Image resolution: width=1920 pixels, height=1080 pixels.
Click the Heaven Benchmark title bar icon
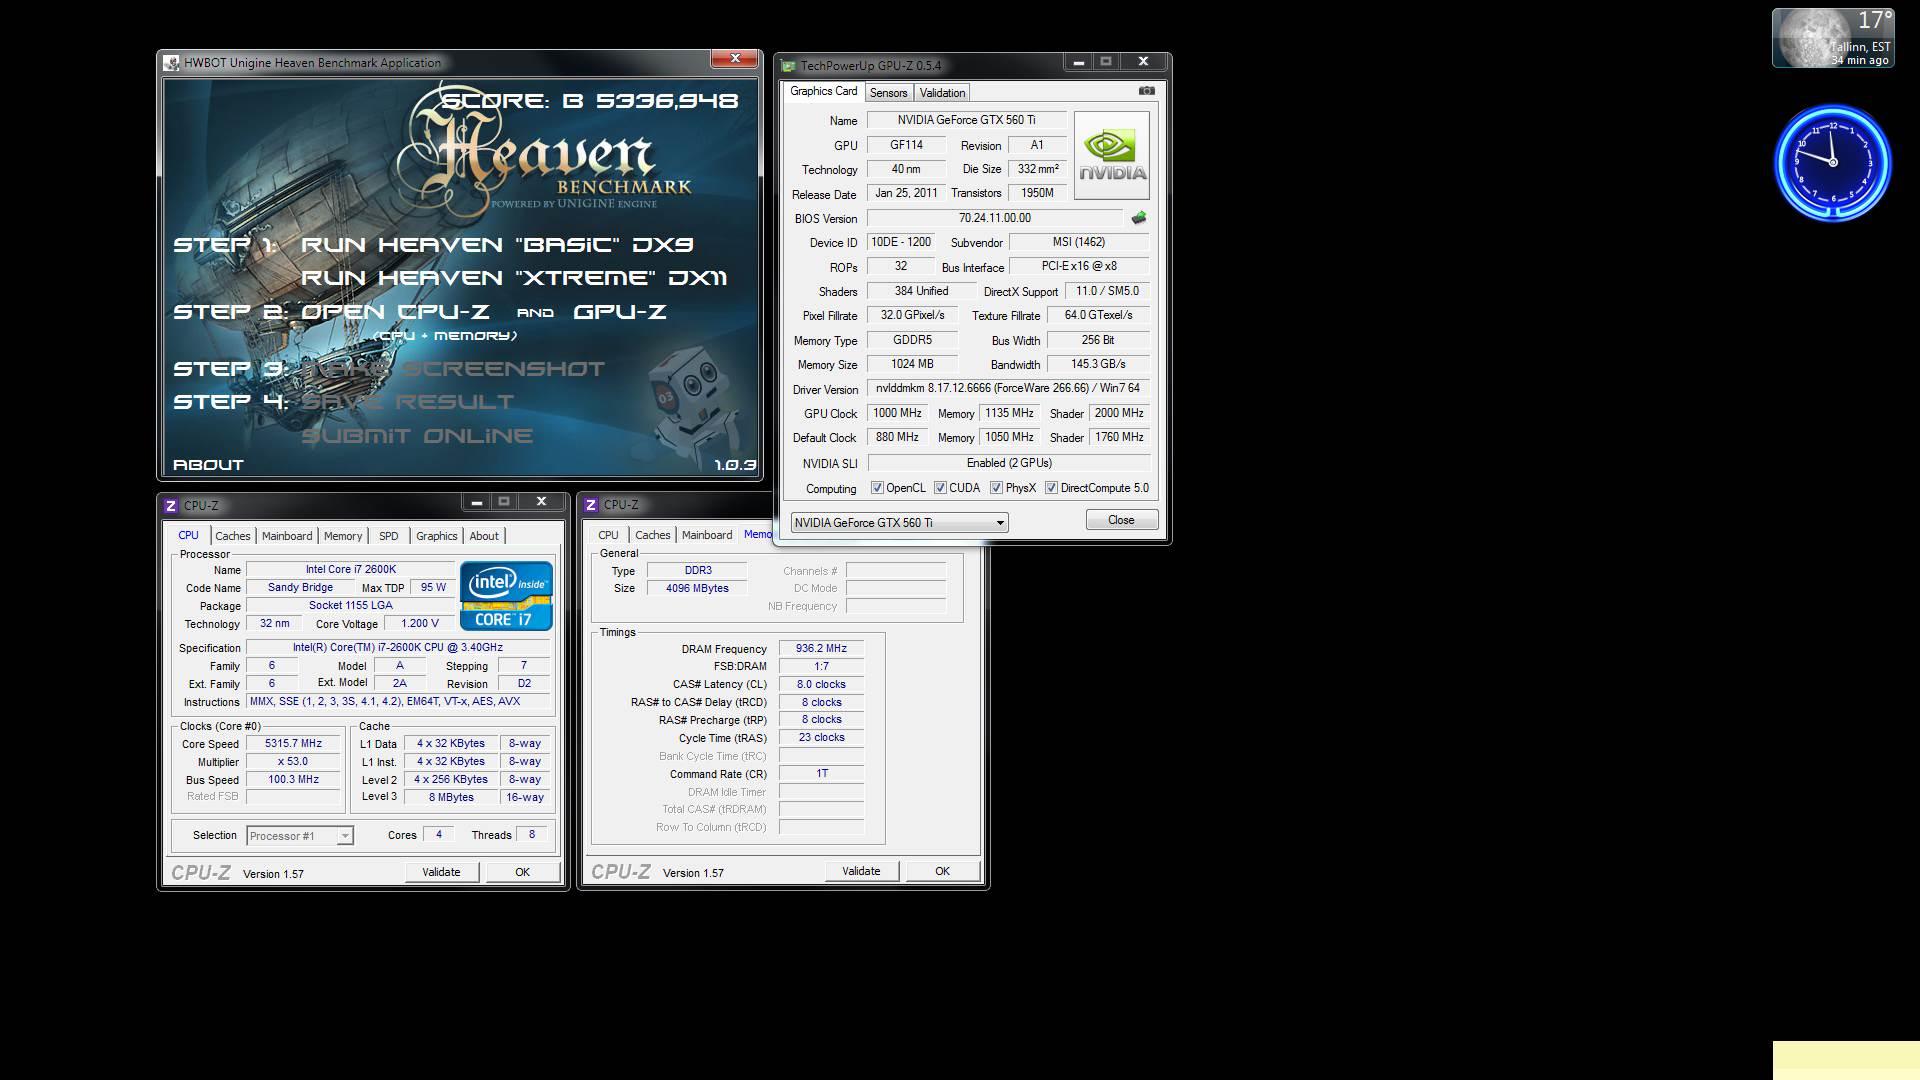pos(172,63)
